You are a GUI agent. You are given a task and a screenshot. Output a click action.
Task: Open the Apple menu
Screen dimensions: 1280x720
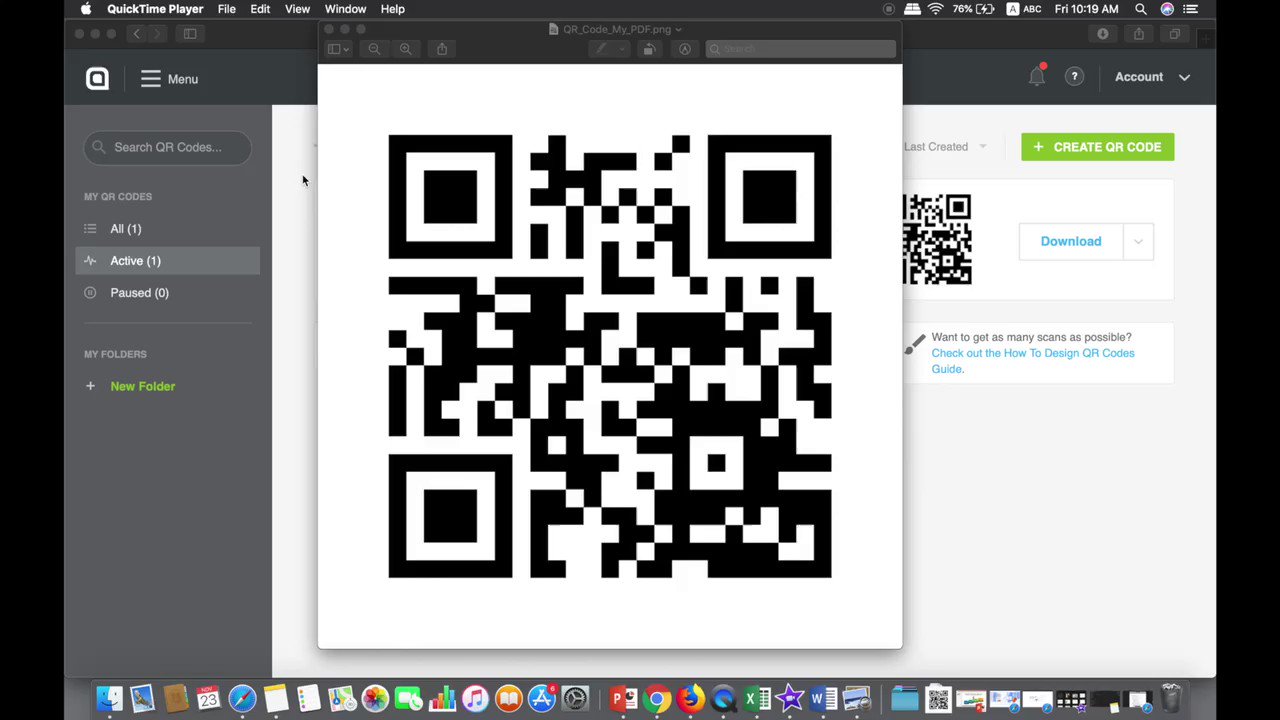tap(86, 9)
